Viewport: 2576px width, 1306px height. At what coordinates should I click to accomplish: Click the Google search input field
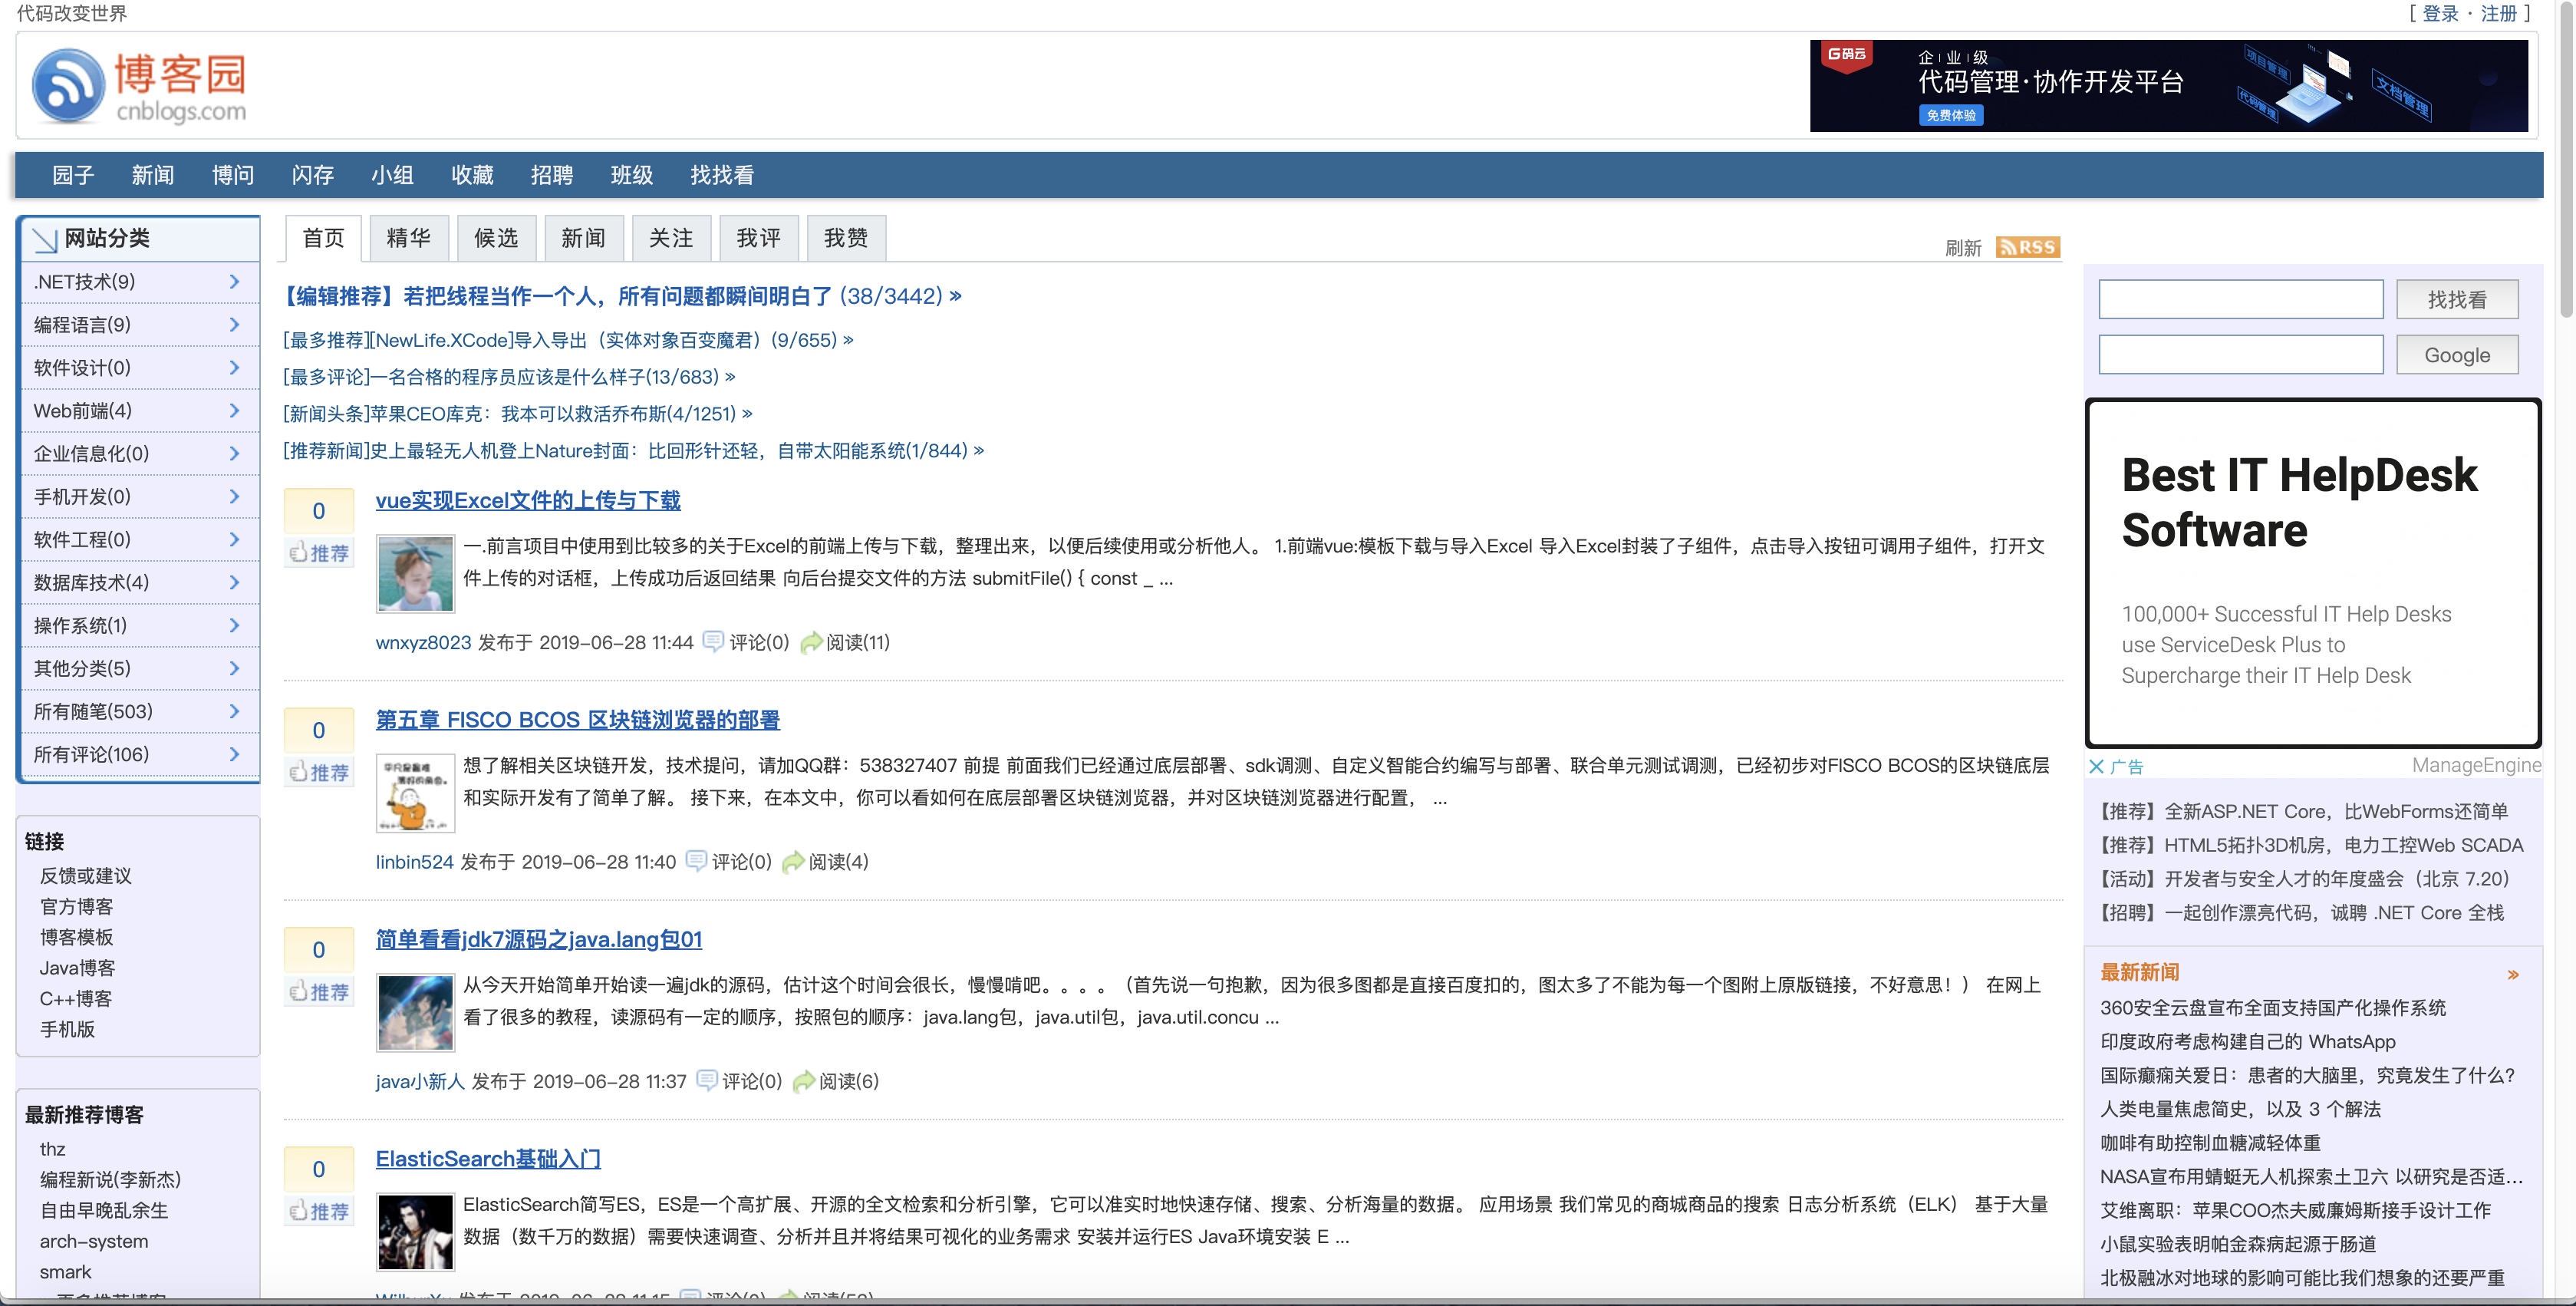[x=2240, y=355]
